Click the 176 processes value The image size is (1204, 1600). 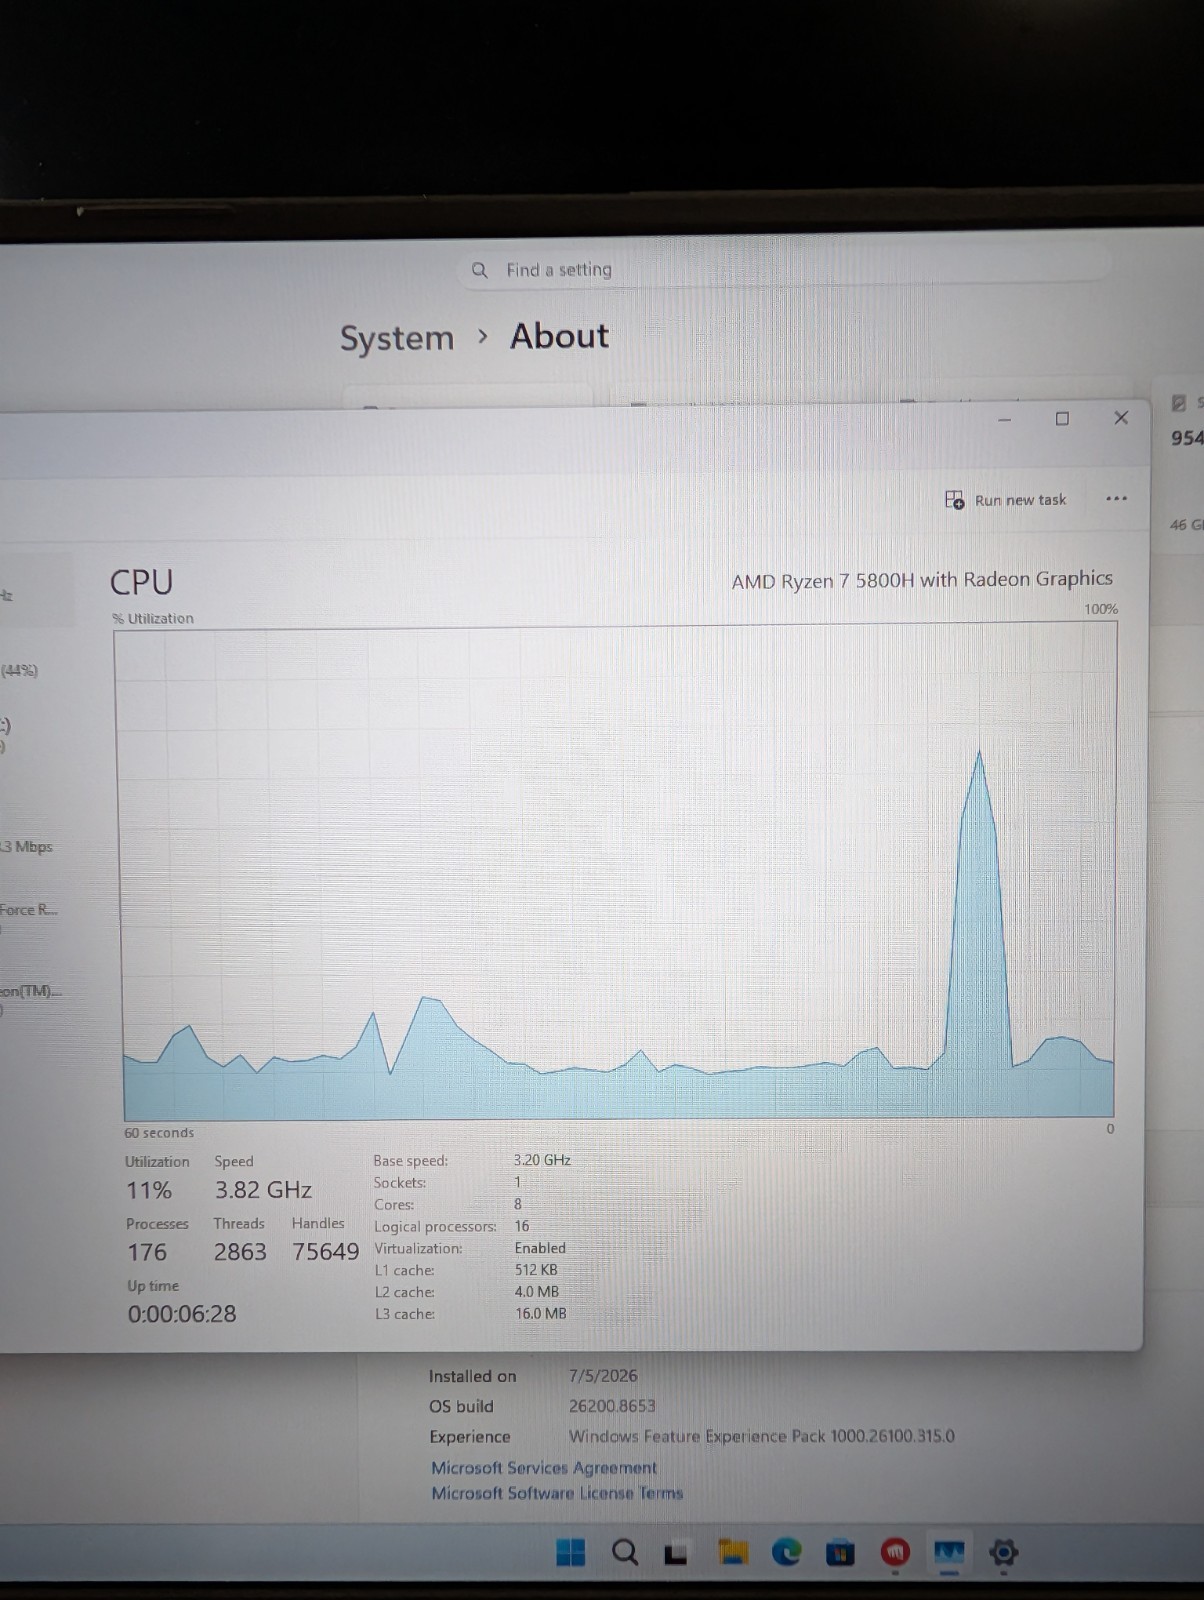pos(147,1252)
